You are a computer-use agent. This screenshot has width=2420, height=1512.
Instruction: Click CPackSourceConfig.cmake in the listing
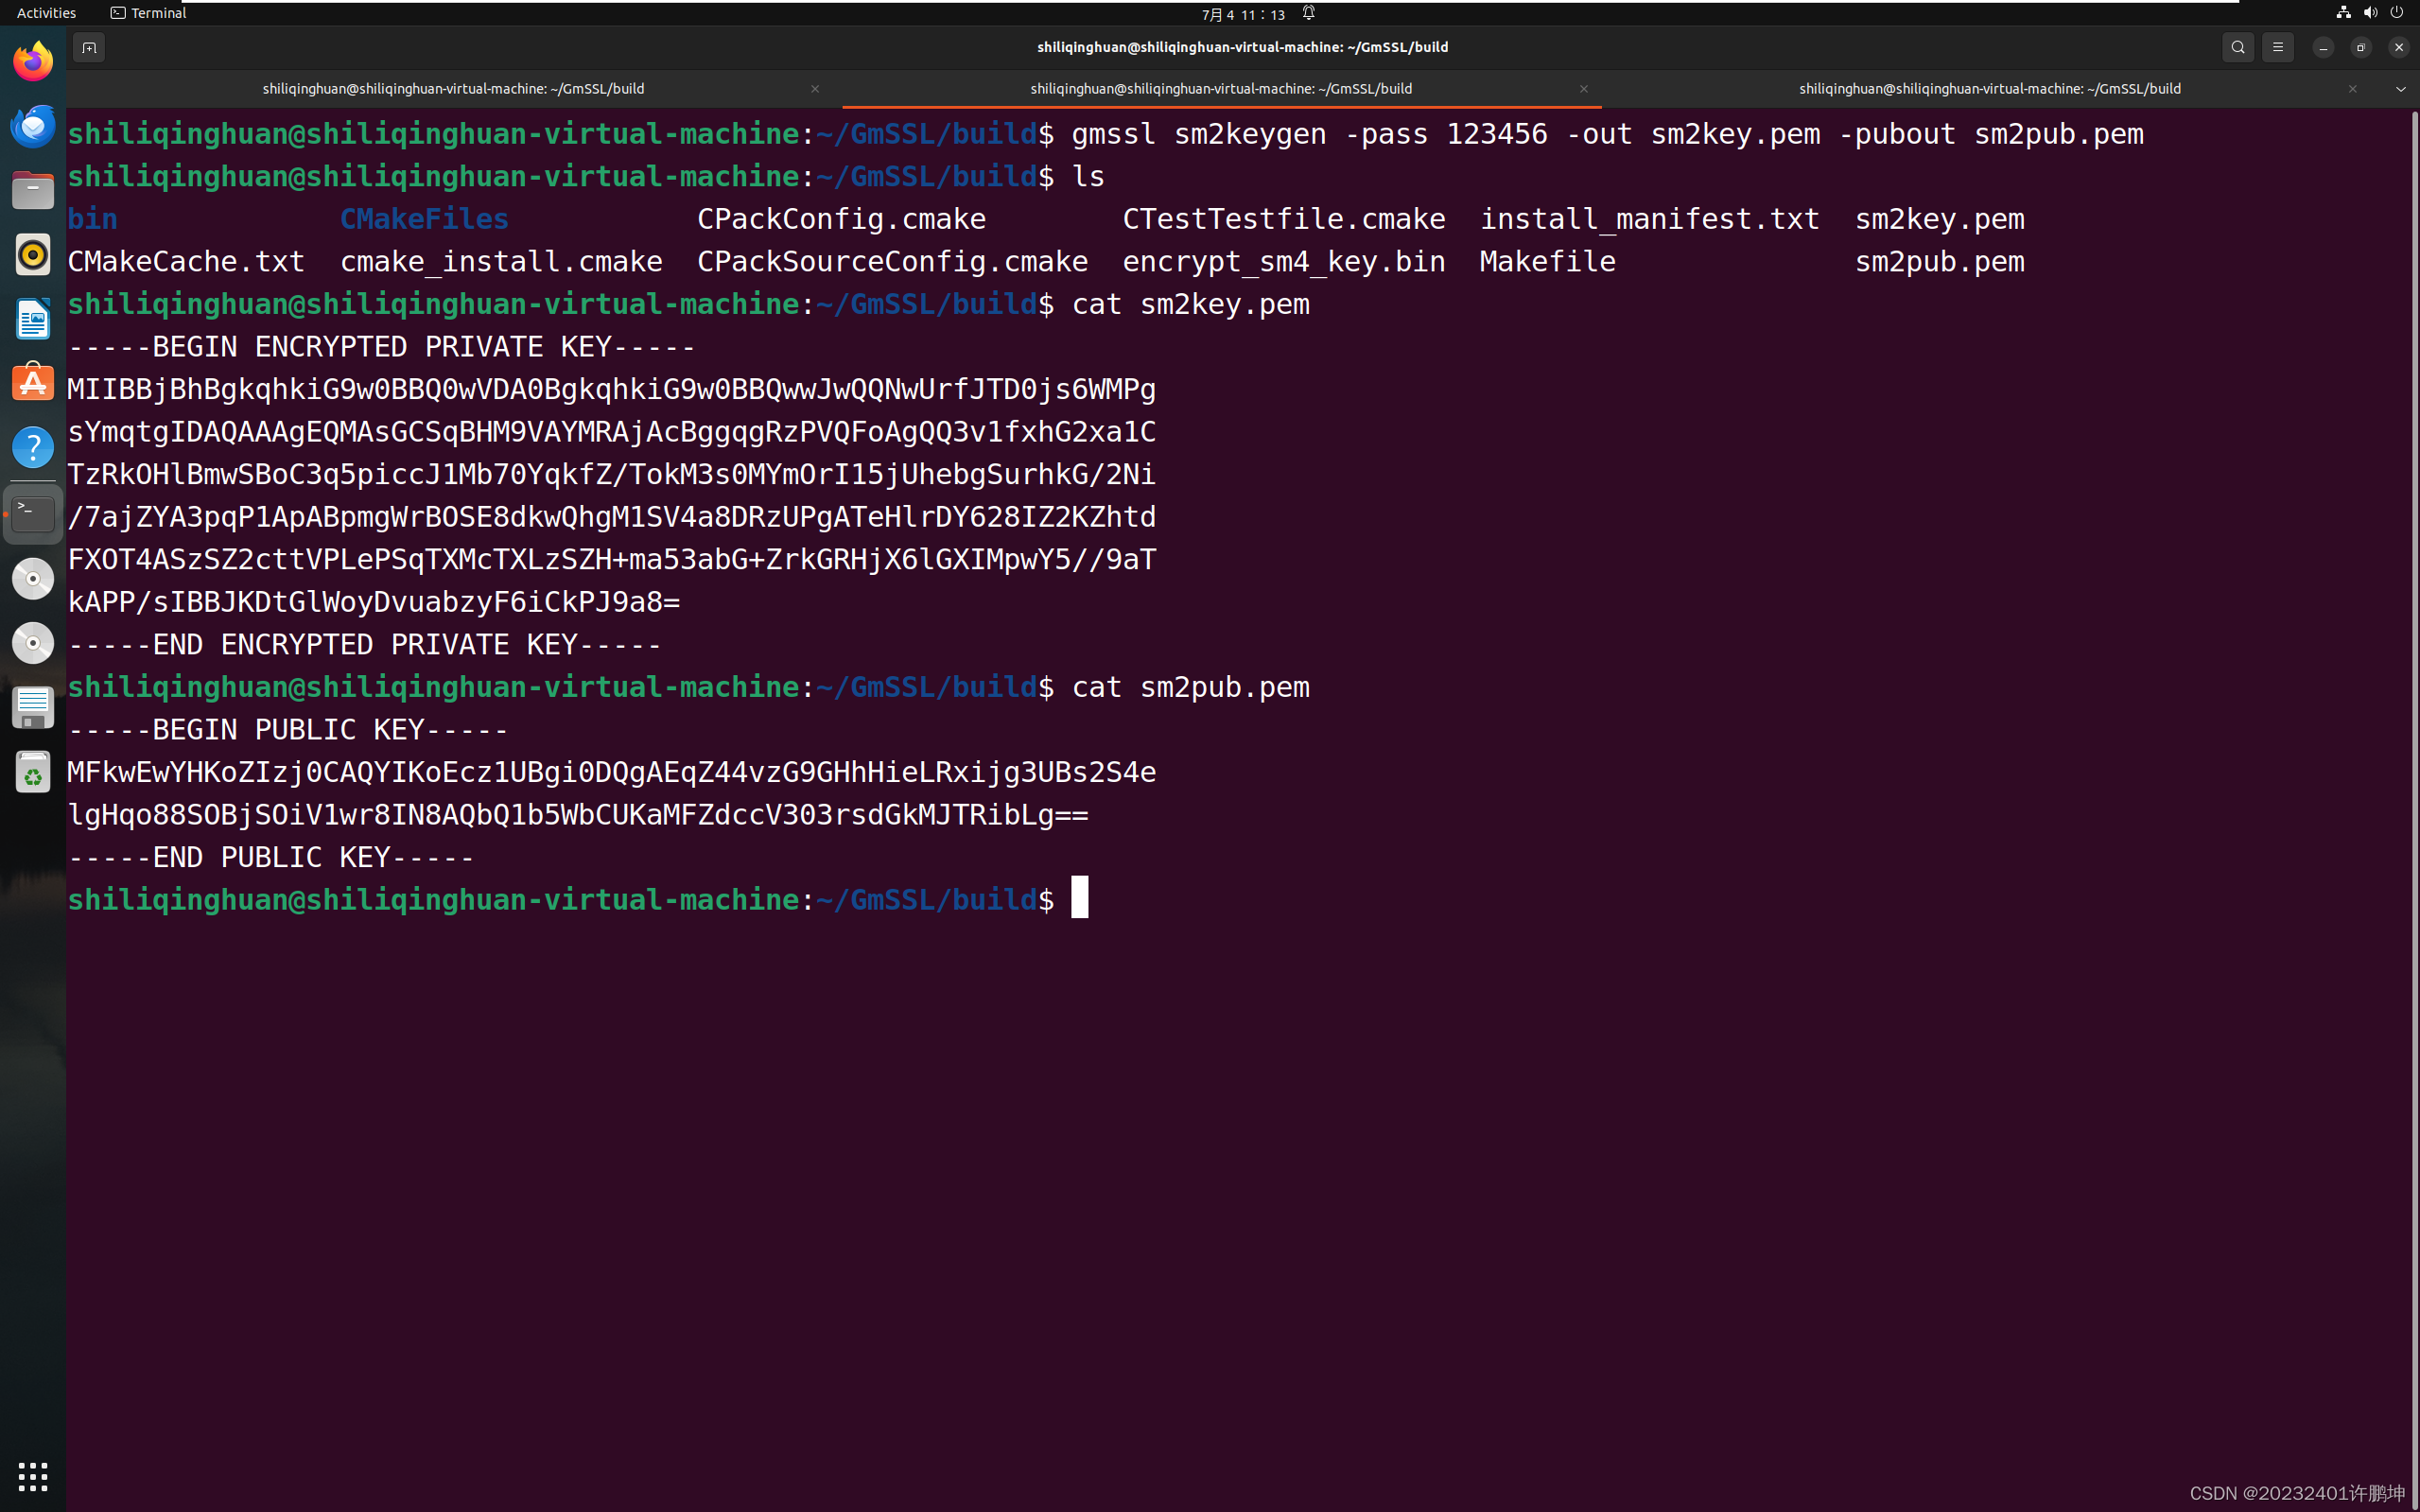(x=893, y=262)
